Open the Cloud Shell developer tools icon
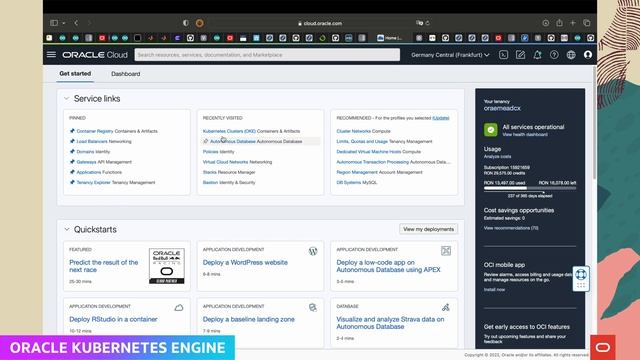This screenshot has width=640, height=360. tap(503, 55)
